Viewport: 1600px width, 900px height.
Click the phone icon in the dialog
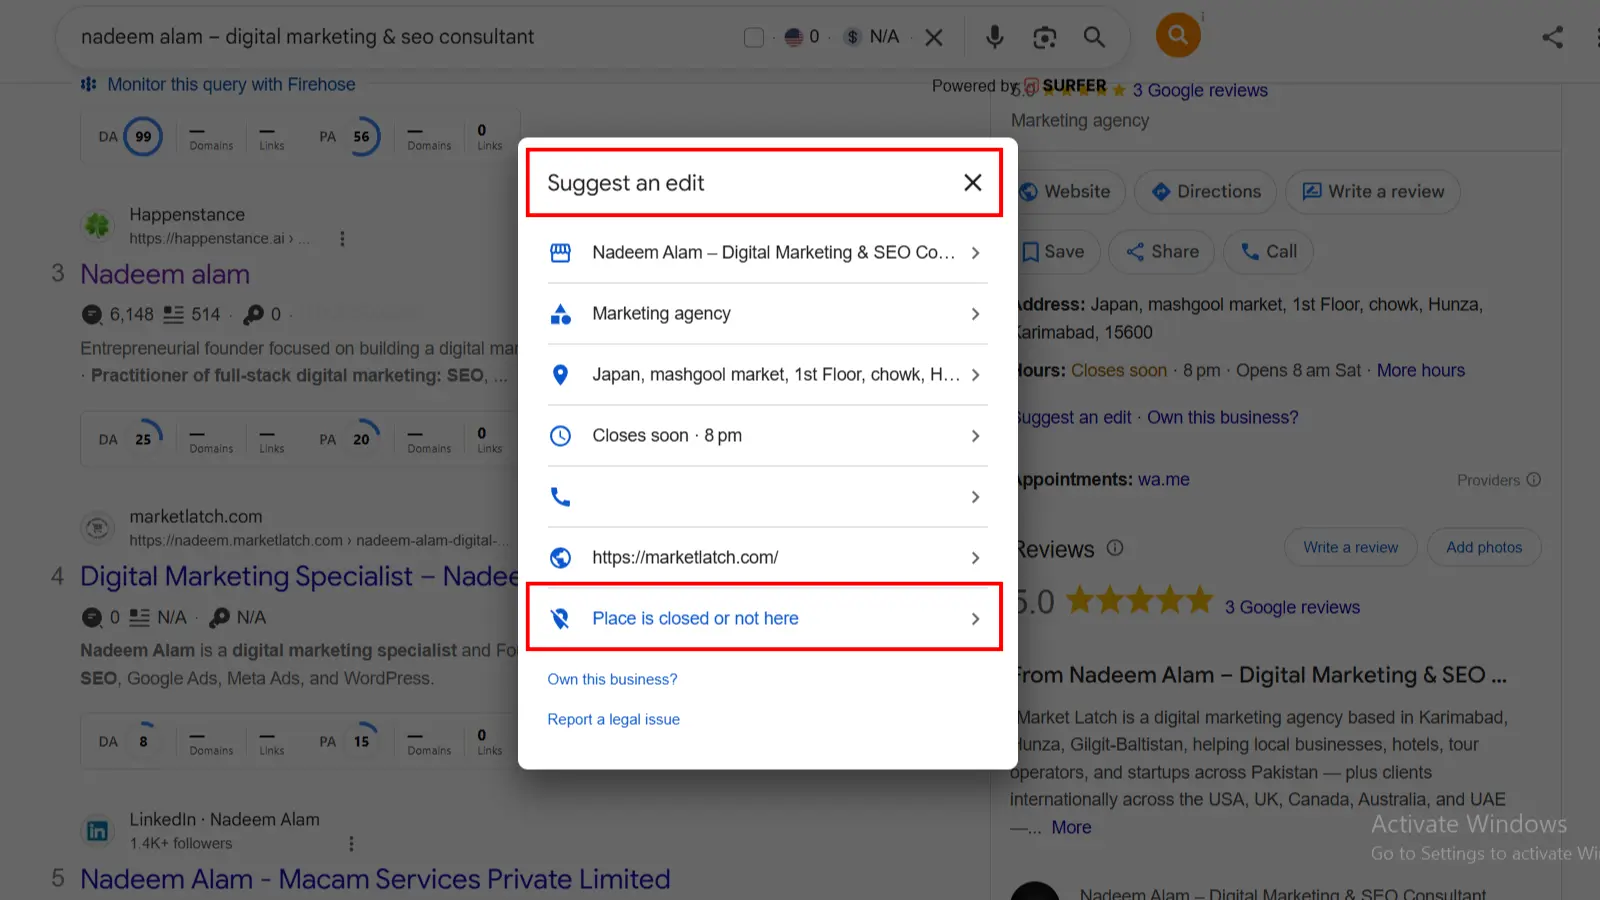pos(561,497)
